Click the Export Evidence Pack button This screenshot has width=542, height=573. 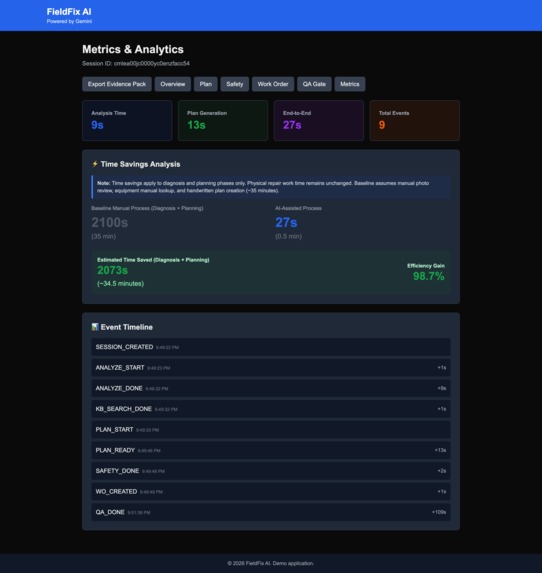pyautogui.click(x=117, y=84)
